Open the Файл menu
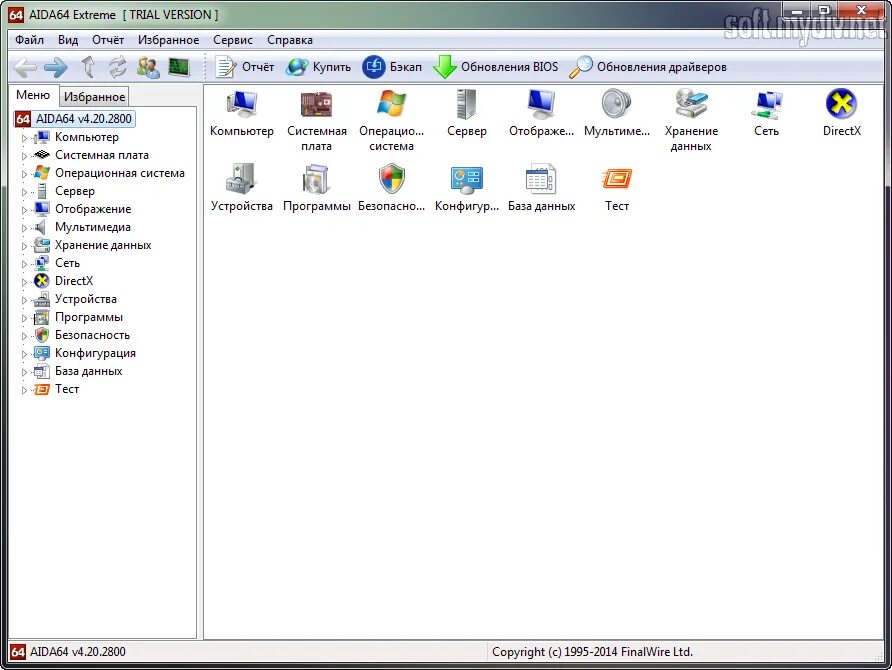This screenshot has width=892, height=670. point(30,40)
